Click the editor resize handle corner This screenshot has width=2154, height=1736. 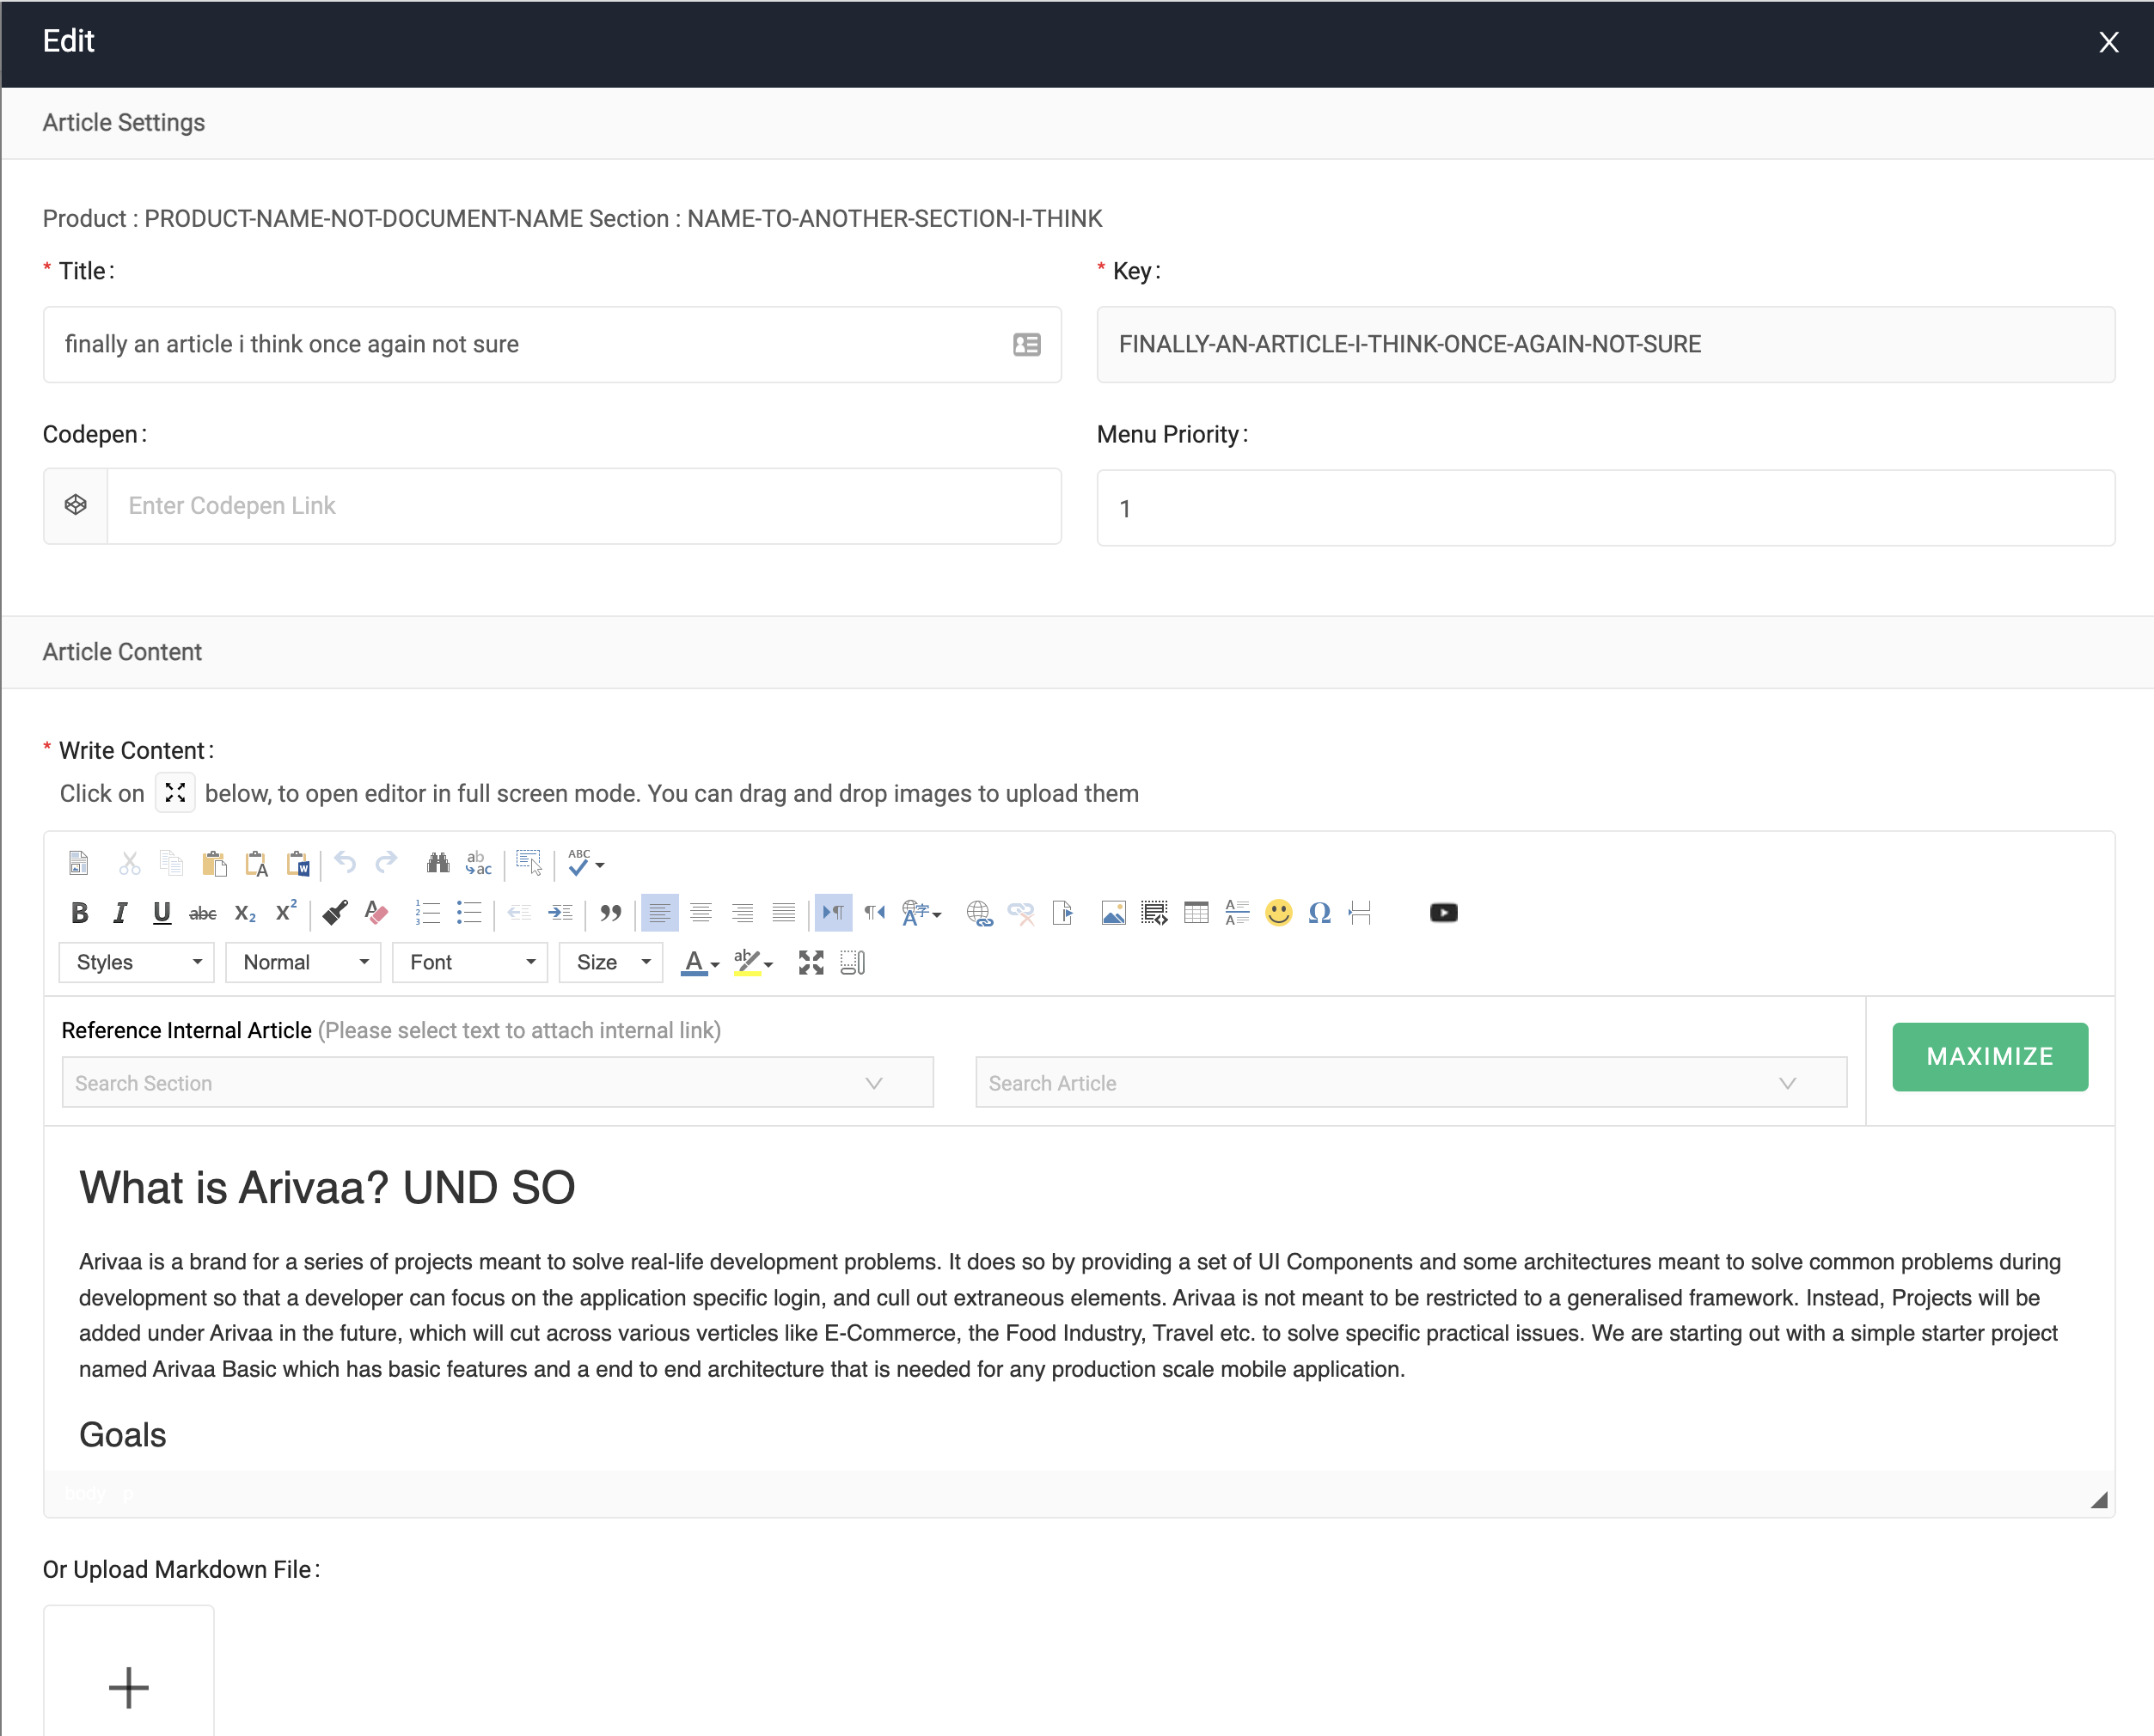pos(2099,1499)
